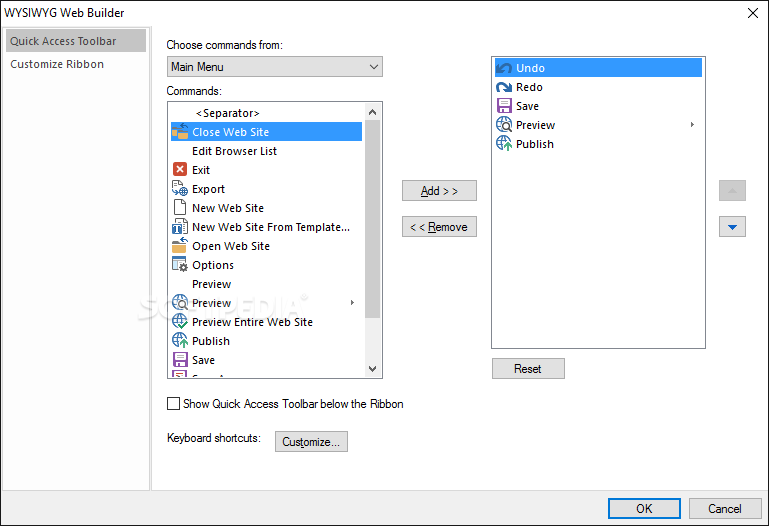Click the red Exit icon
The width and height of the screenshot is (769, 526).
coord(180,170)
